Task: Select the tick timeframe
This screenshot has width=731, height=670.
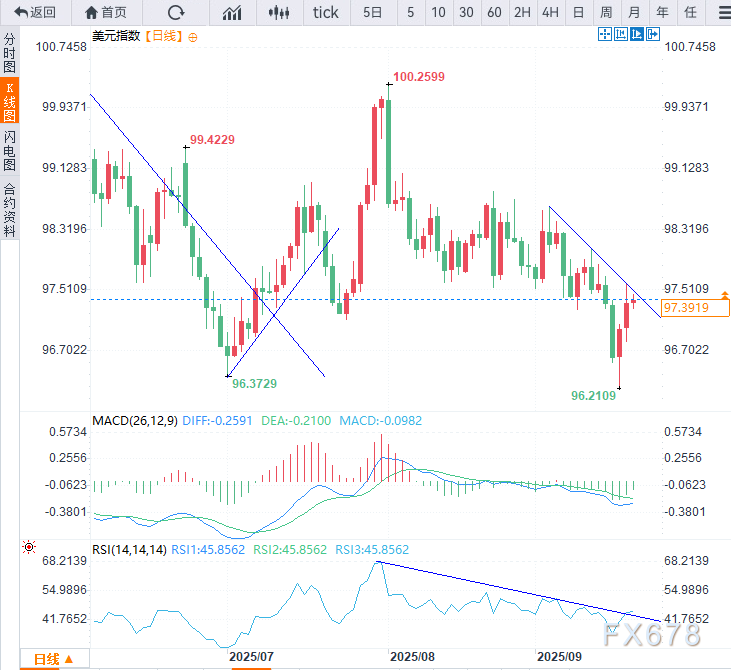Action: point(325,12)
